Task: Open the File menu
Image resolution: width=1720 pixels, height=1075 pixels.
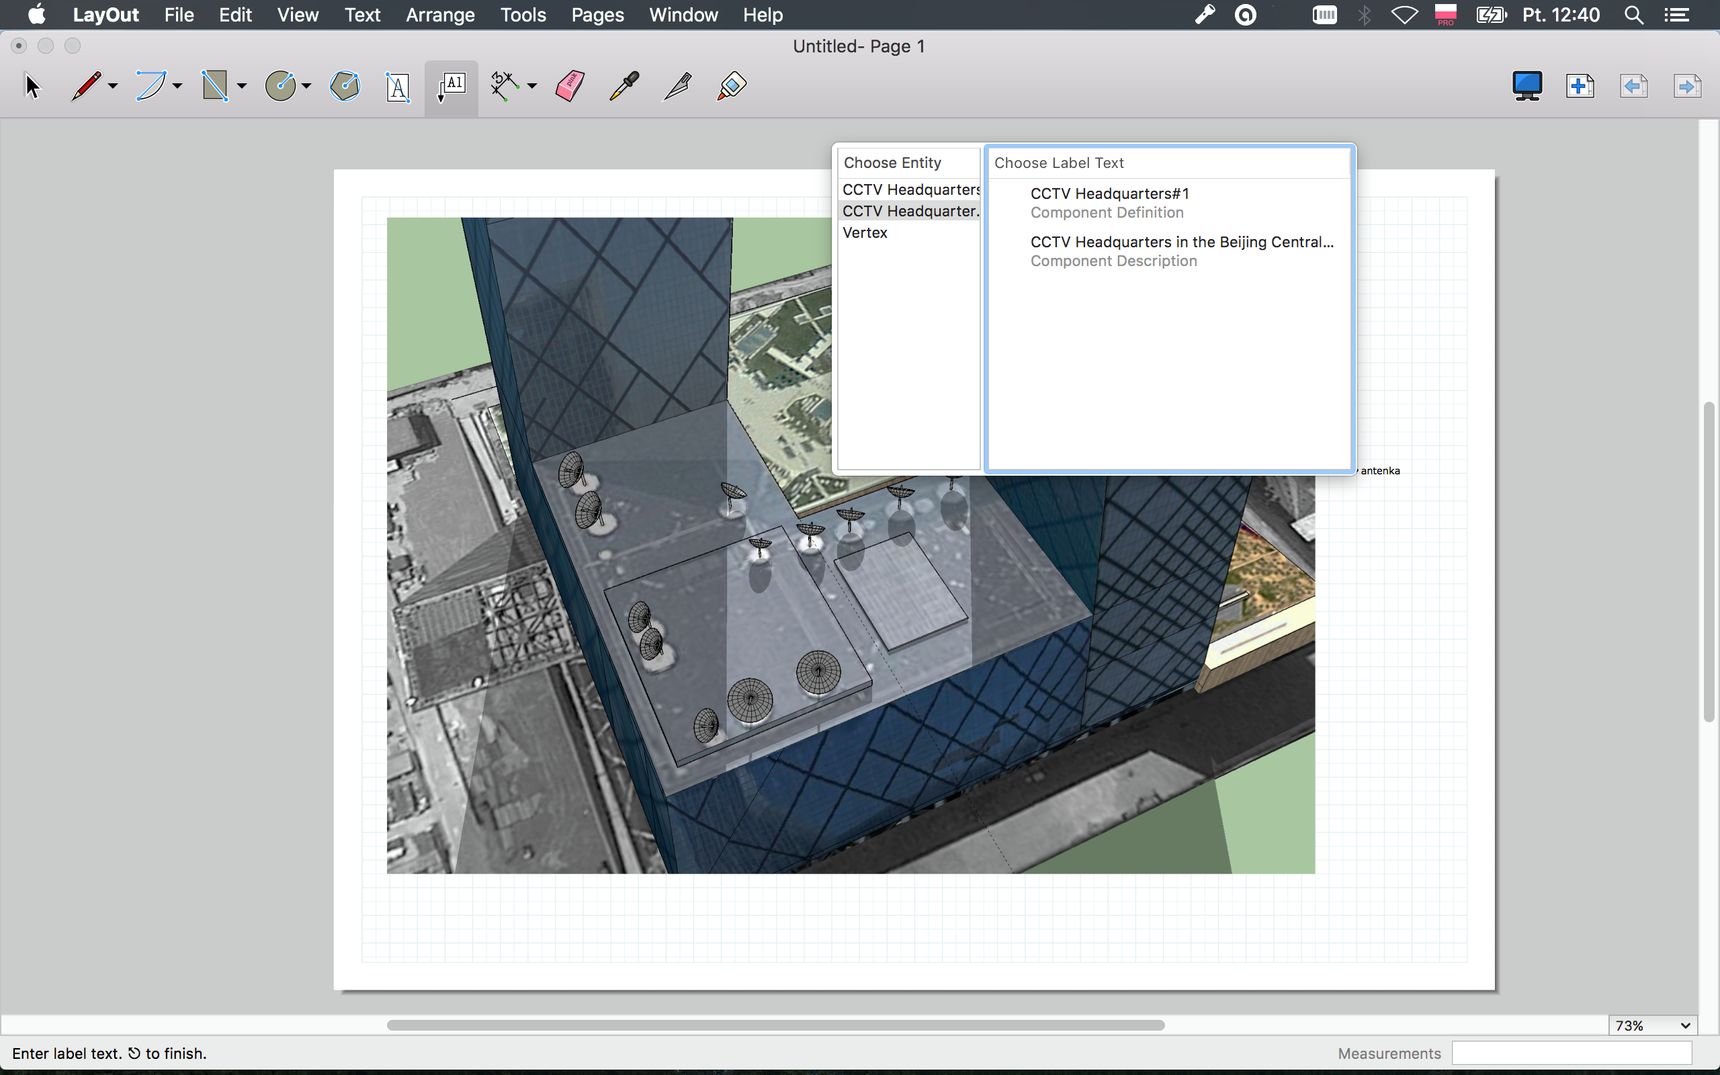Action: tap(179, 15)
